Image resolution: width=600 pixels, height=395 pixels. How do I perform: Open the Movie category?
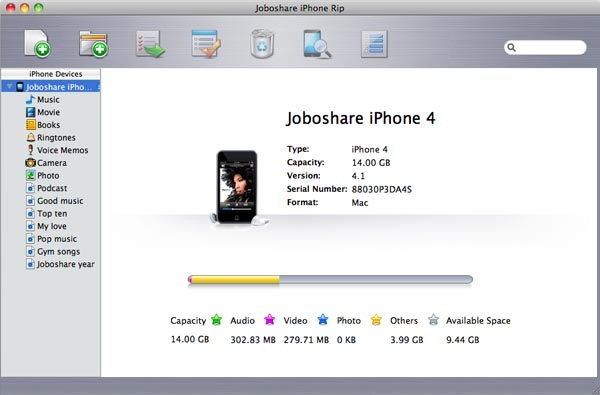48,112
